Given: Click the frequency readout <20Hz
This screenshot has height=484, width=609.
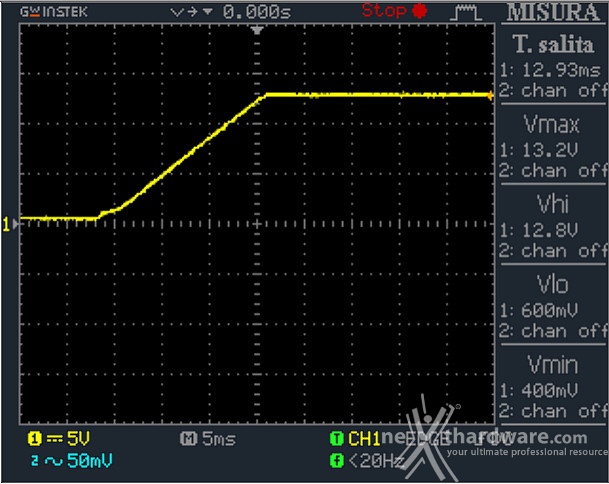Looking at the screenshot, I should click(376, 461).
